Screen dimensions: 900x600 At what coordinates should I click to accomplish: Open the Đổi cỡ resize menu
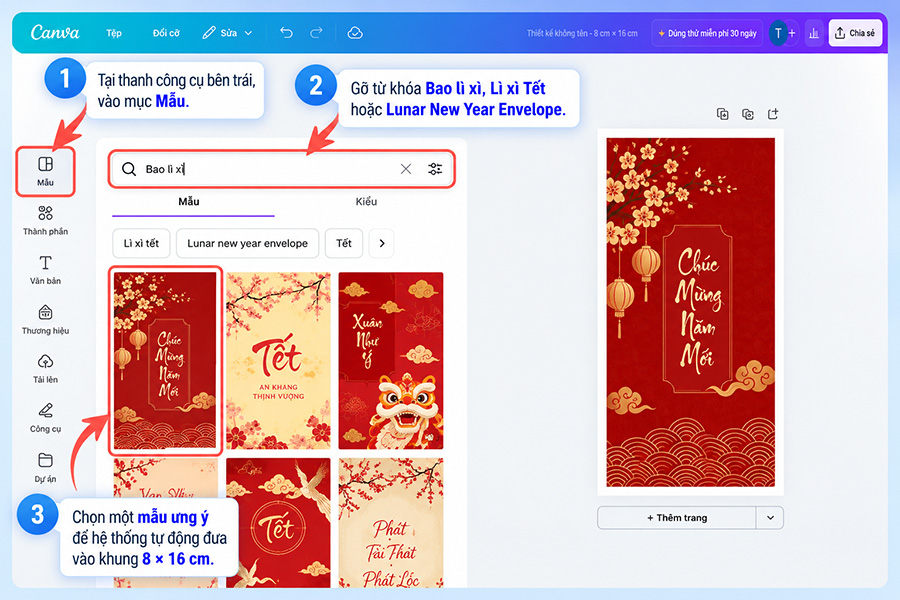(166, 33)
